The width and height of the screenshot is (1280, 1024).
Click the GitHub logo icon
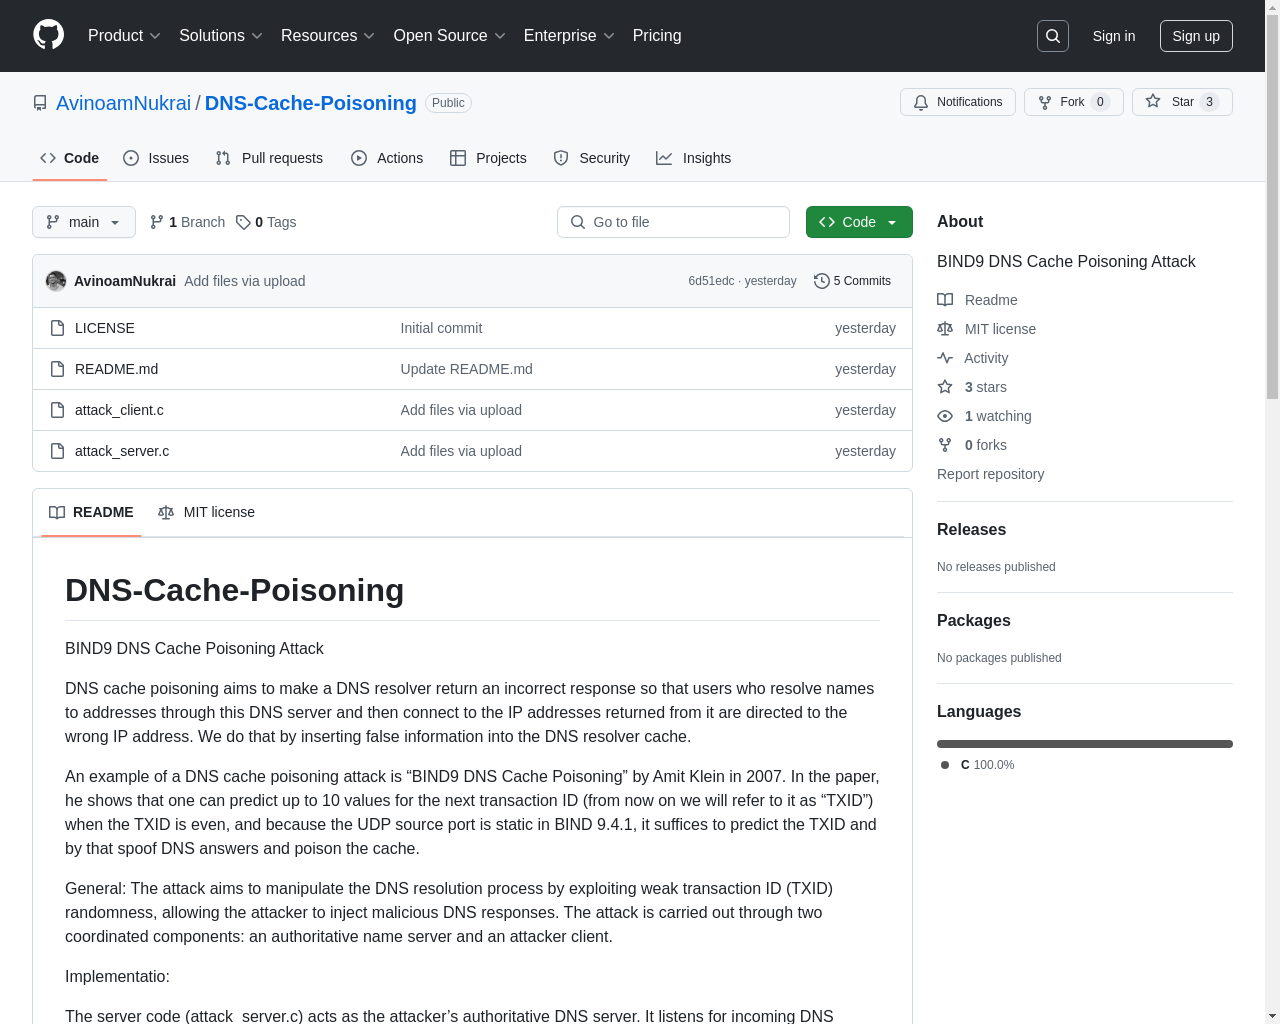point(48,35)
